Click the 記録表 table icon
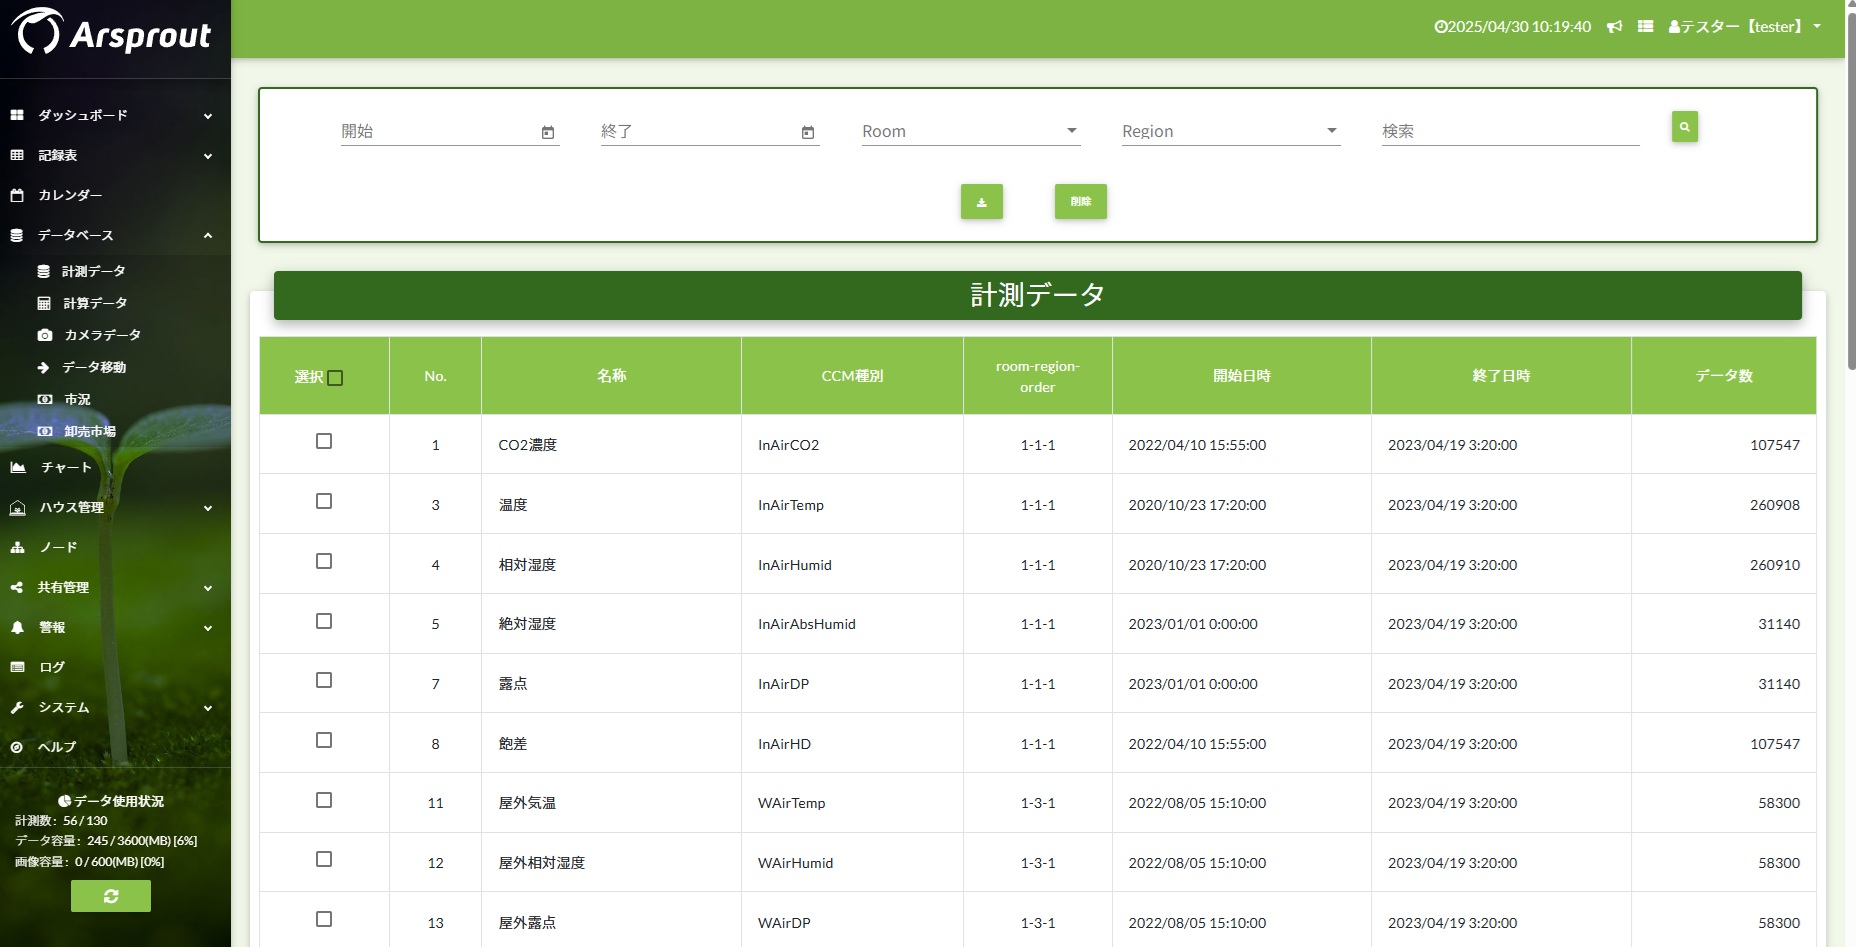 click(x=17, y=155)
